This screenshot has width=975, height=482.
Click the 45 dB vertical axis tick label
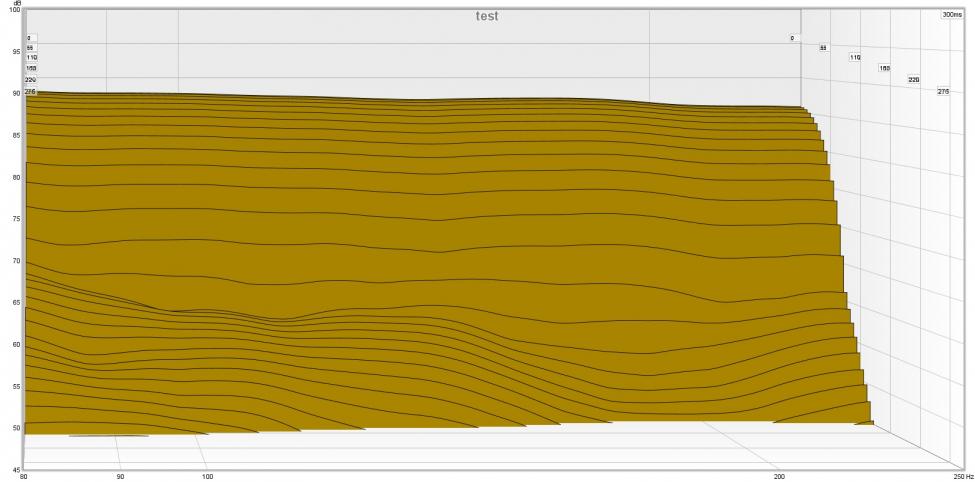(x=17, y=470)
